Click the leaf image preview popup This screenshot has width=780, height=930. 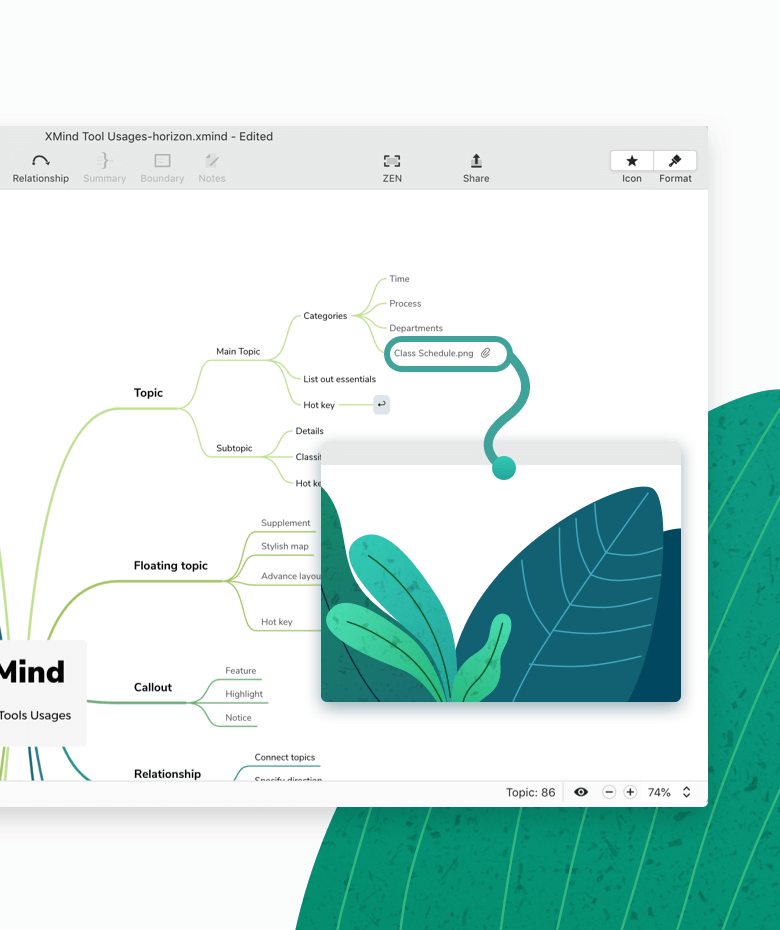[501, 572]
